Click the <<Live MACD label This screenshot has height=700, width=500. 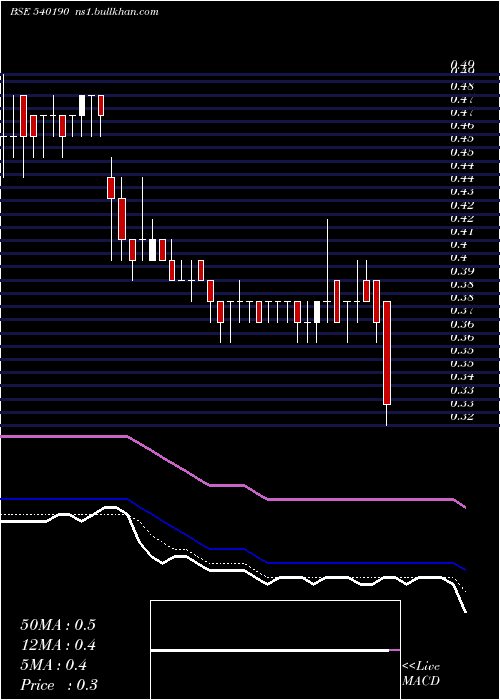[x=421, y=673]
